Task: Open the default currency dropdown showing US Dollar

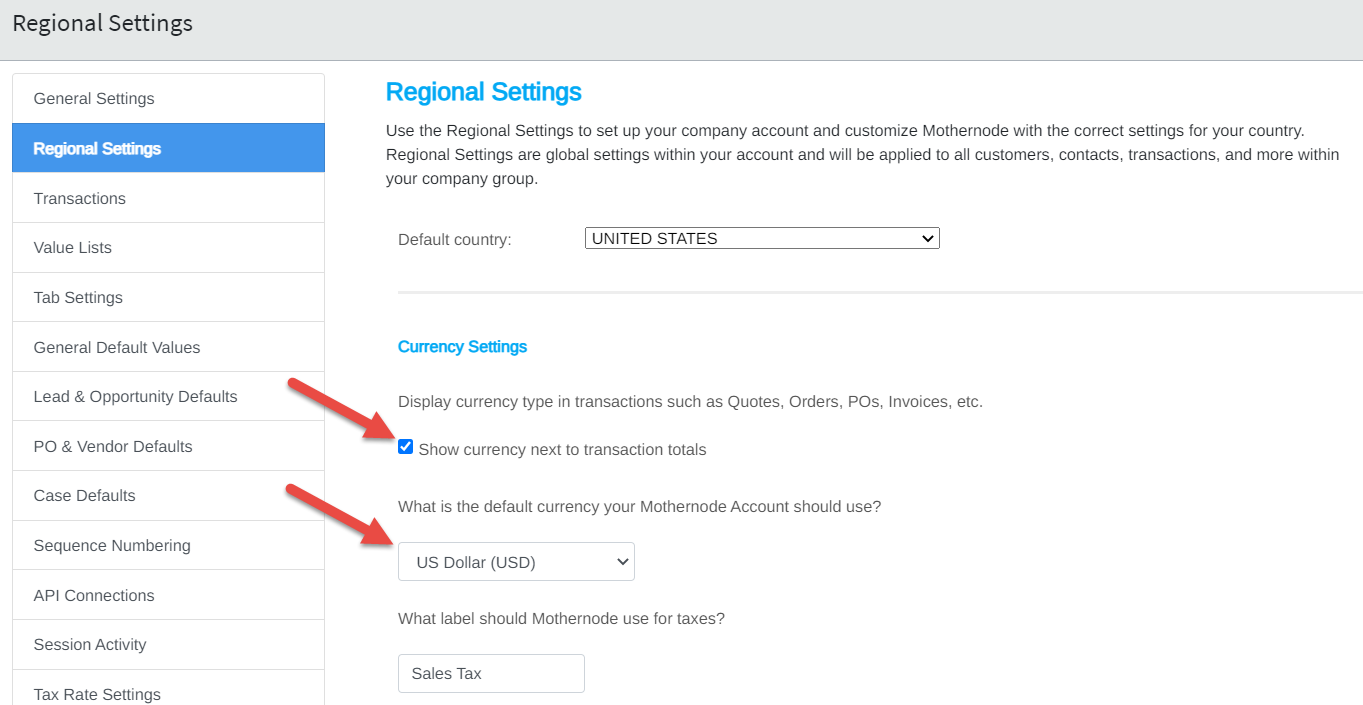Action: click(x=515, y=561)
